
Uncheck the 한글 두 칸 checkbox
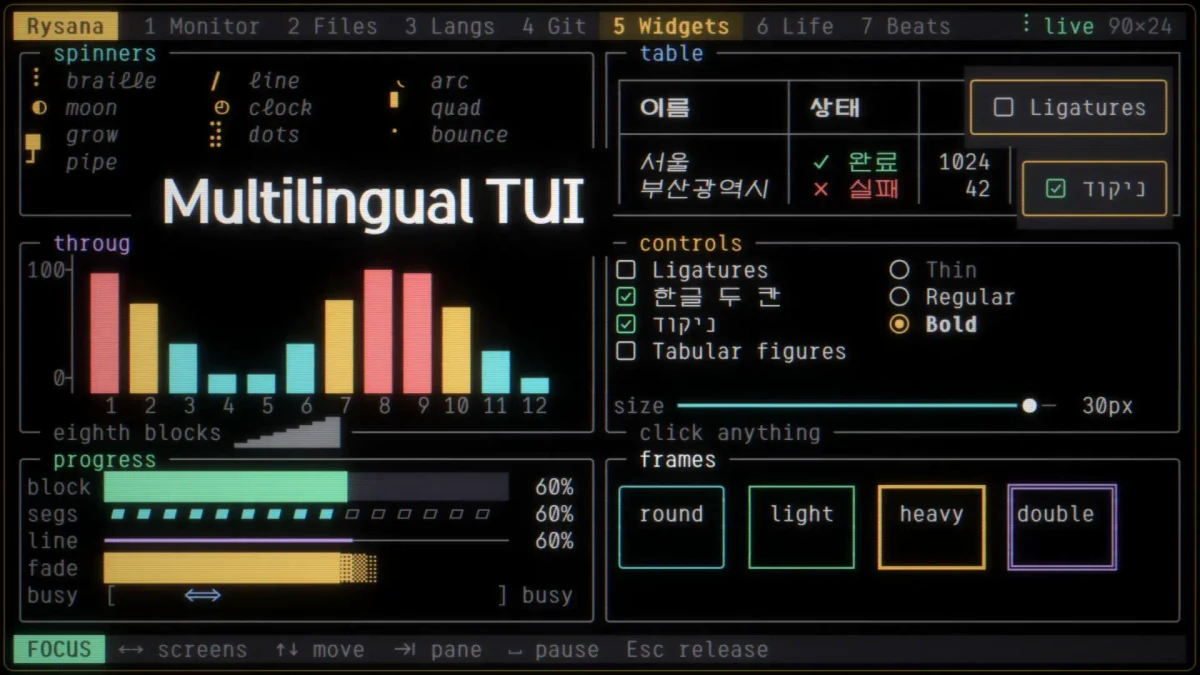click(626, 296)
